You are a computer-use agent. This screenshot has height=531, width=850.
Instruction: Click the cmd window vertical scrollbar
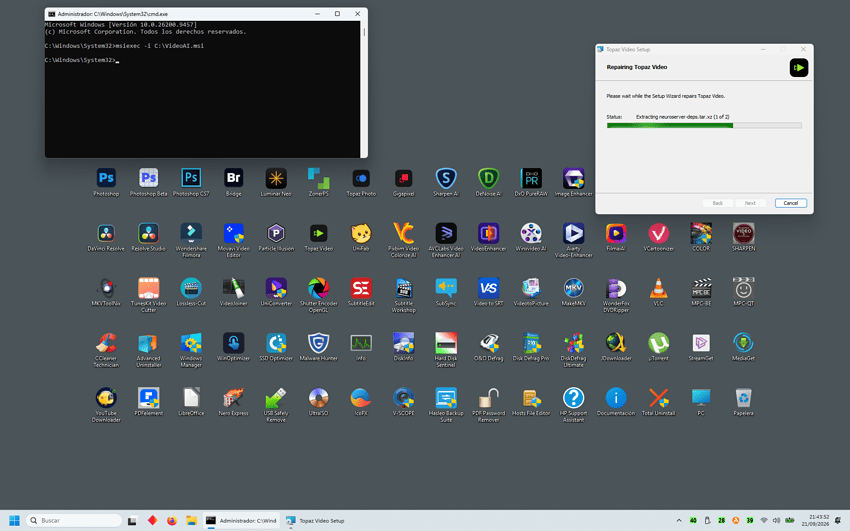(x=364, y=89)
